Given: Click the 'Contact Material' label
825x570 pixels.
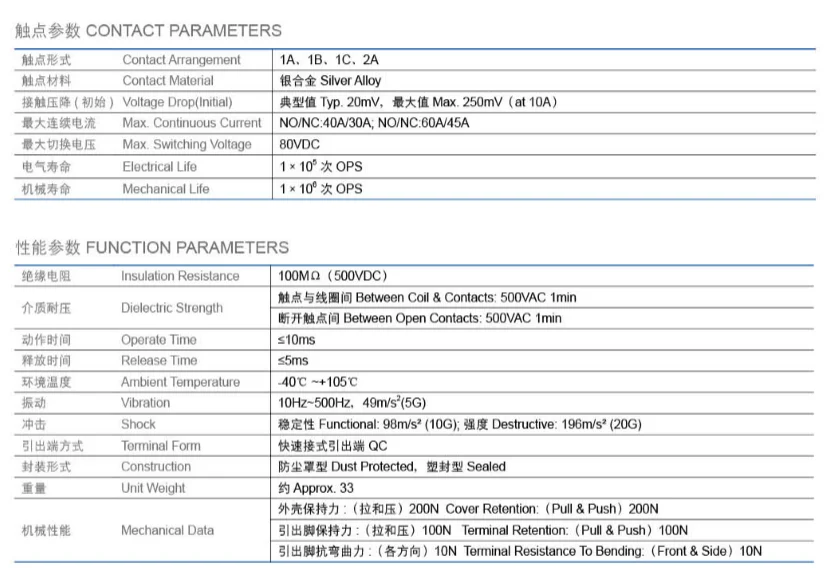Looking at the screenshot, I should [x=168, y=81].
